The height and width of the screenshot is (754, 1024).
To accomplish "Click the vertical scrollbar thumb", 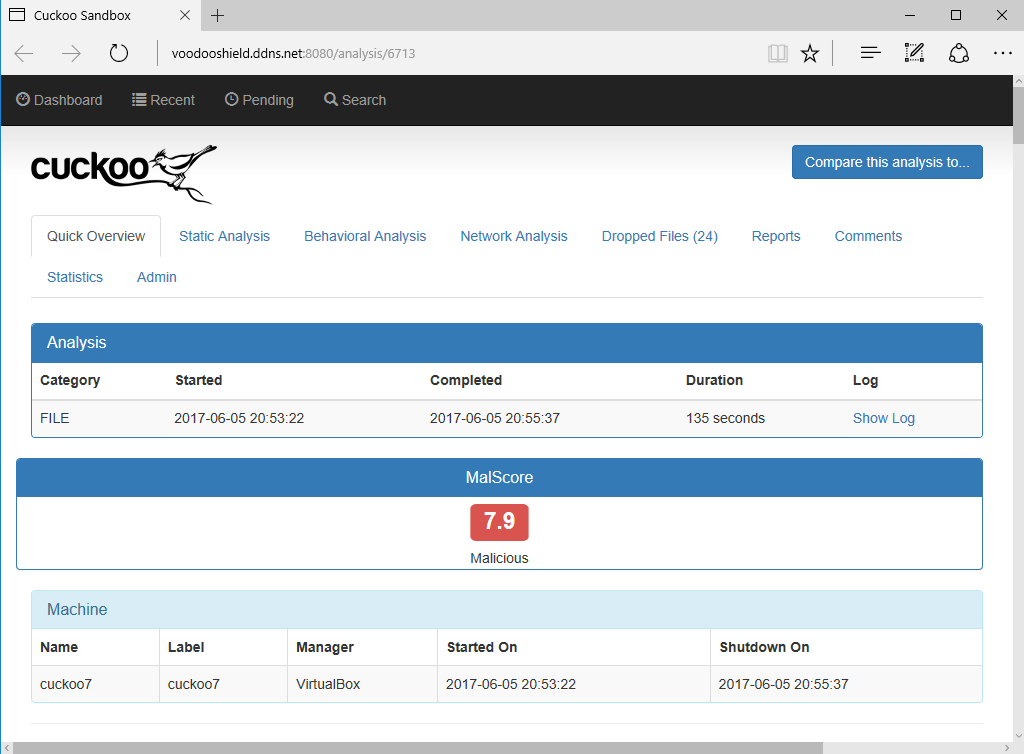I will [x=1018, y=114].
